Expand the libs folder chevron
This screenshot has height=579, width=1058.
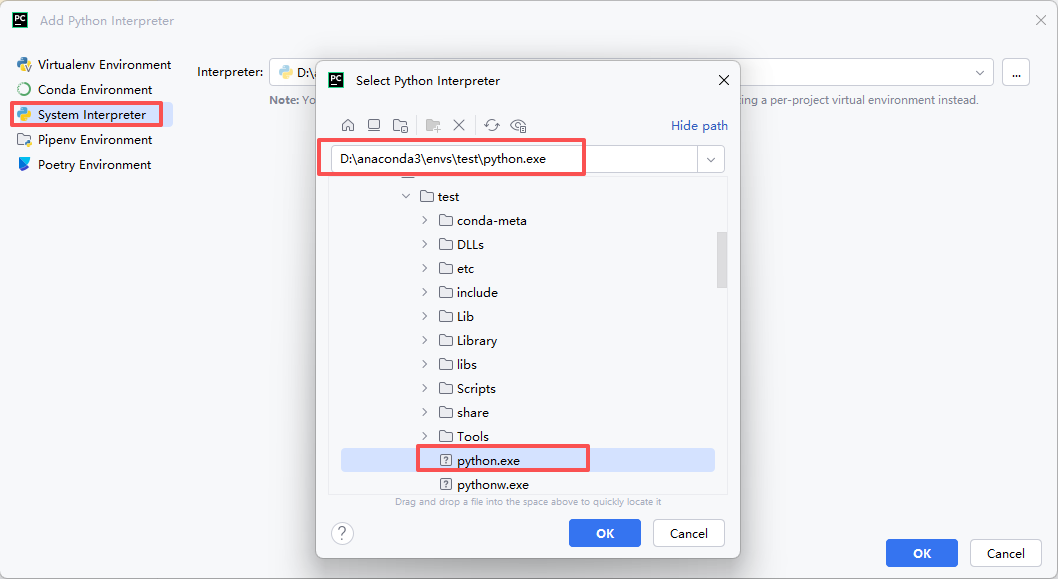coord(424,364)
